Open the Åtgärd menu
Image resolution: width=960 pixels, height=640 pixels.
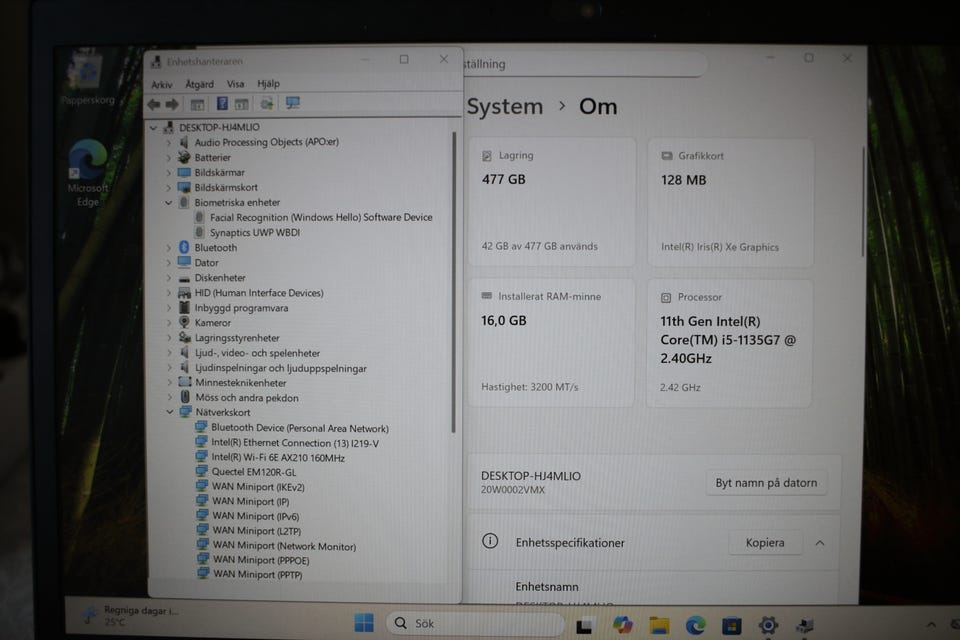click(x=200, y=84)
